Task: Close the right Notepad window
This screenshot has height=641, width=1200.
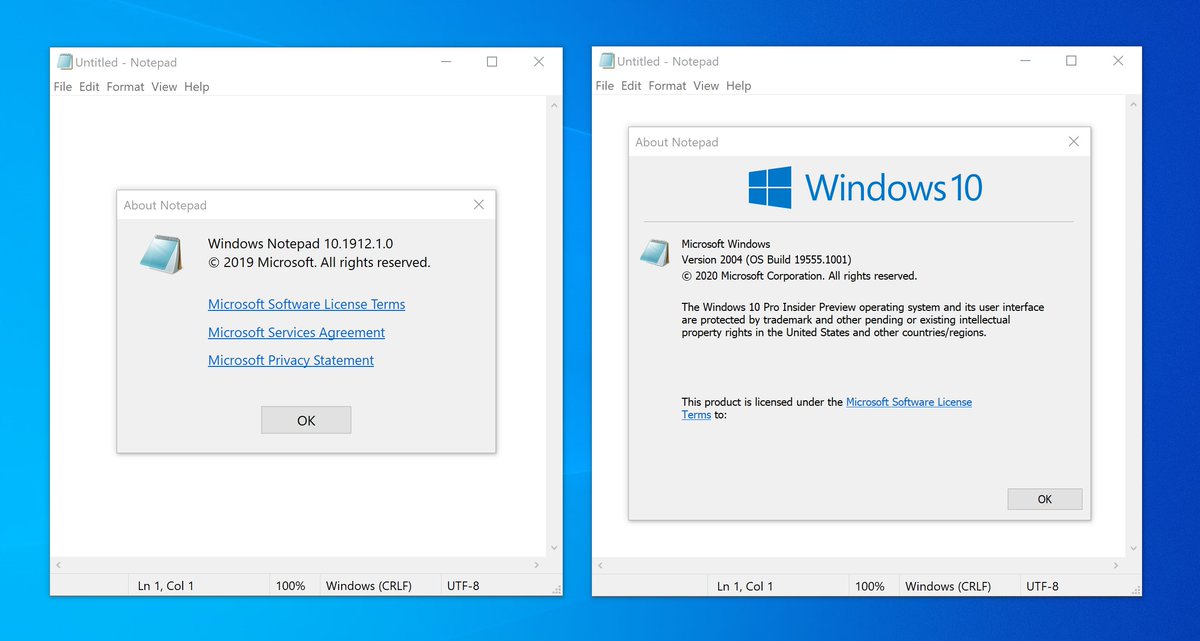Action: pos(1118,61)
